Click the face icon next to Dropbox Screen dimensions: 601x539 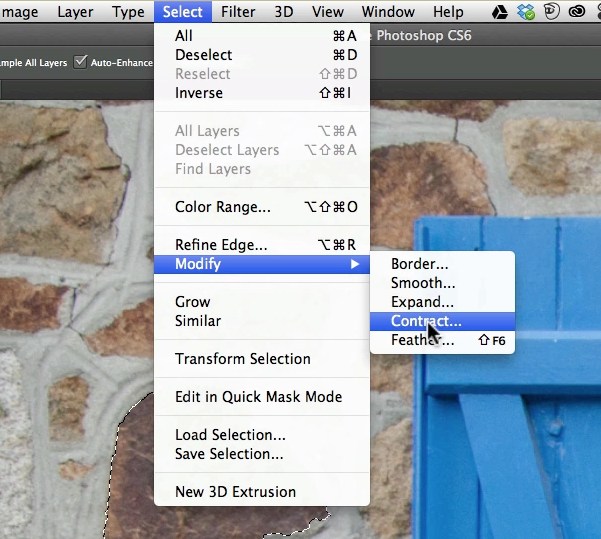pyautogui.click(x=549, y=12)
